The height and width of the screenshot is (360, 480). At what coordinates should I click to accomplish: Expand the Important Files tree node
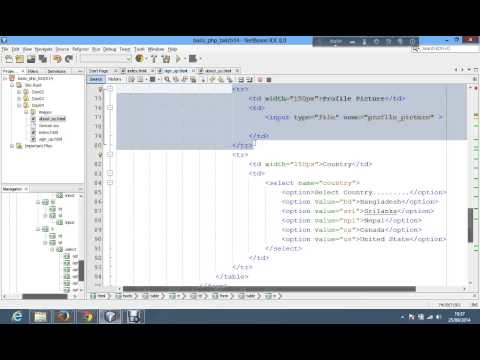coord(12,146)
